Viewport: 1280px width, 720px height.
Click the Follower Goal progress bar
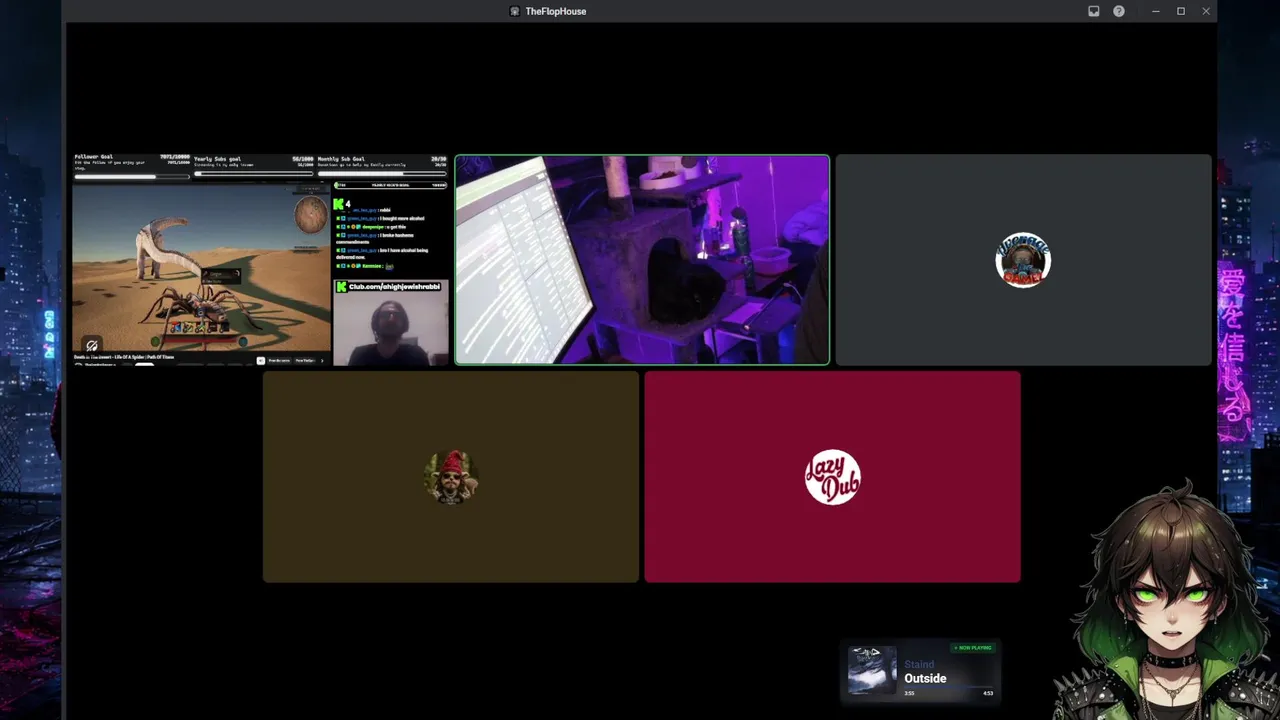(x=131, y=176)
